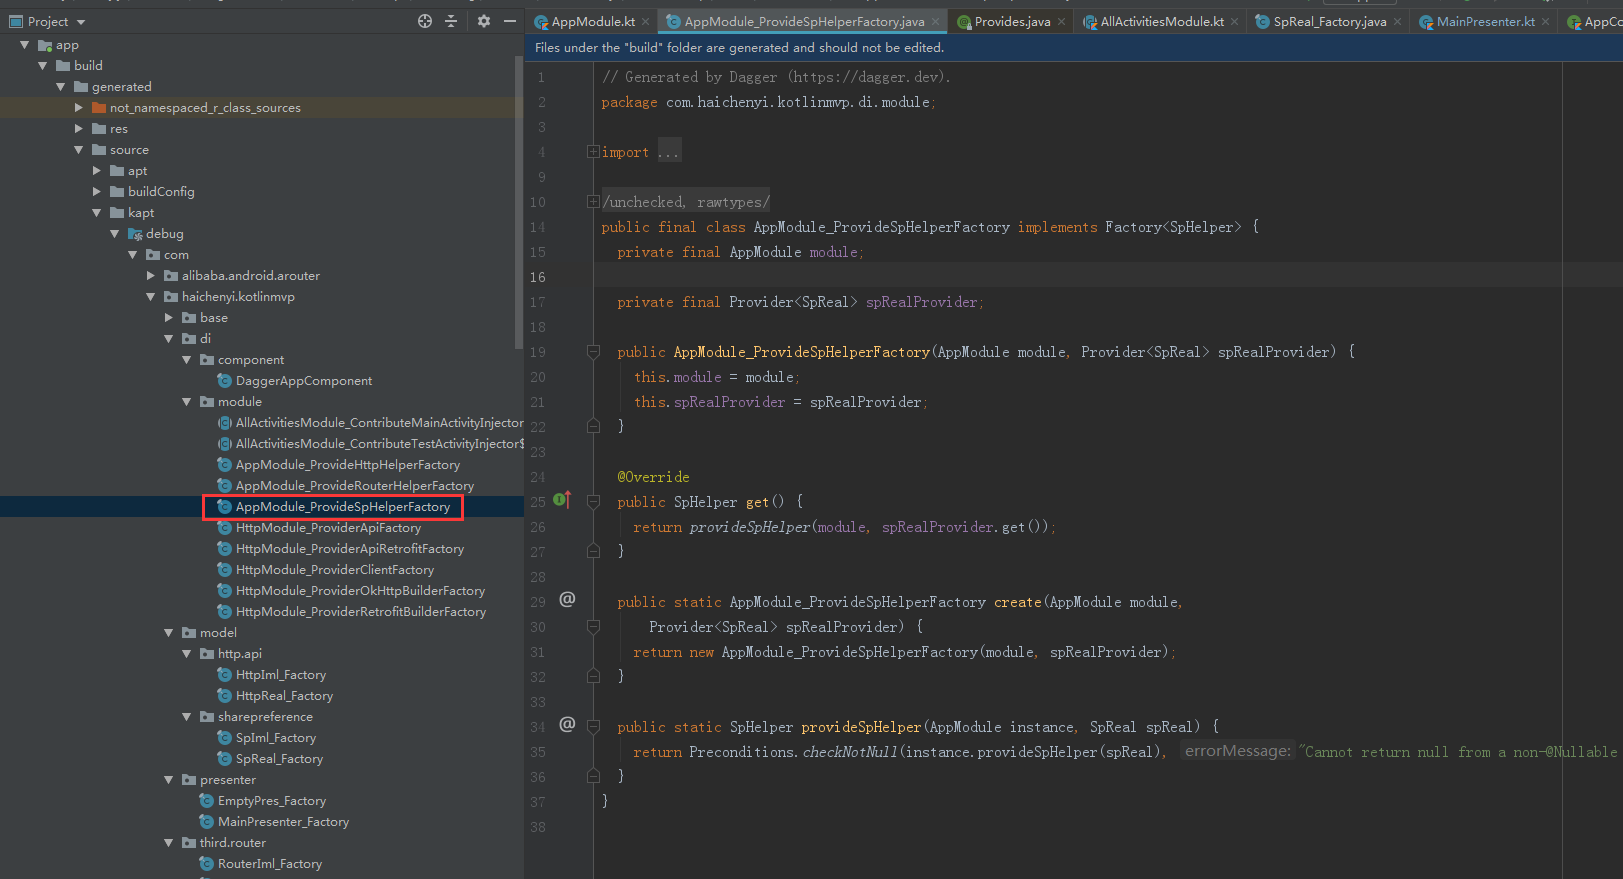Select HttpReal_Factory class
1623x879 pixels.
[284, 696]
